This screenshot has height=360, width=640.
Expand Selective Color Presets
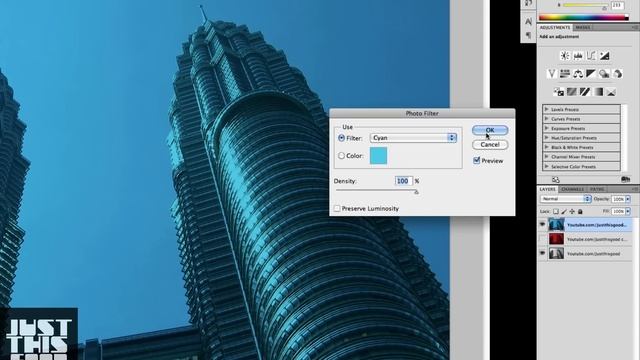coord(547,166)
